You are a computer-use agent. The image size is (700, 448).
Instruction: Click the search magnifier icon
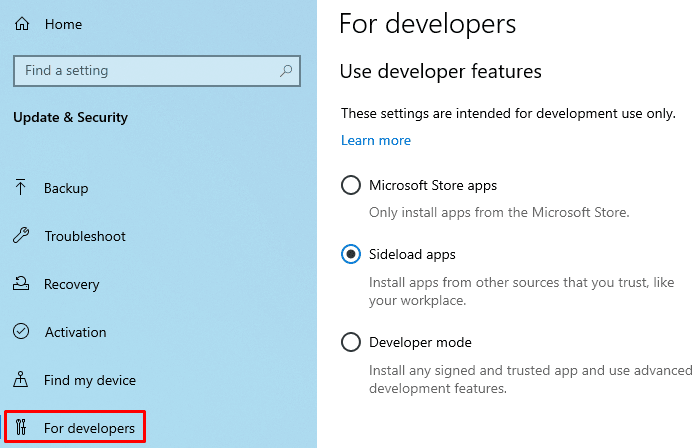tap(287, 71)
